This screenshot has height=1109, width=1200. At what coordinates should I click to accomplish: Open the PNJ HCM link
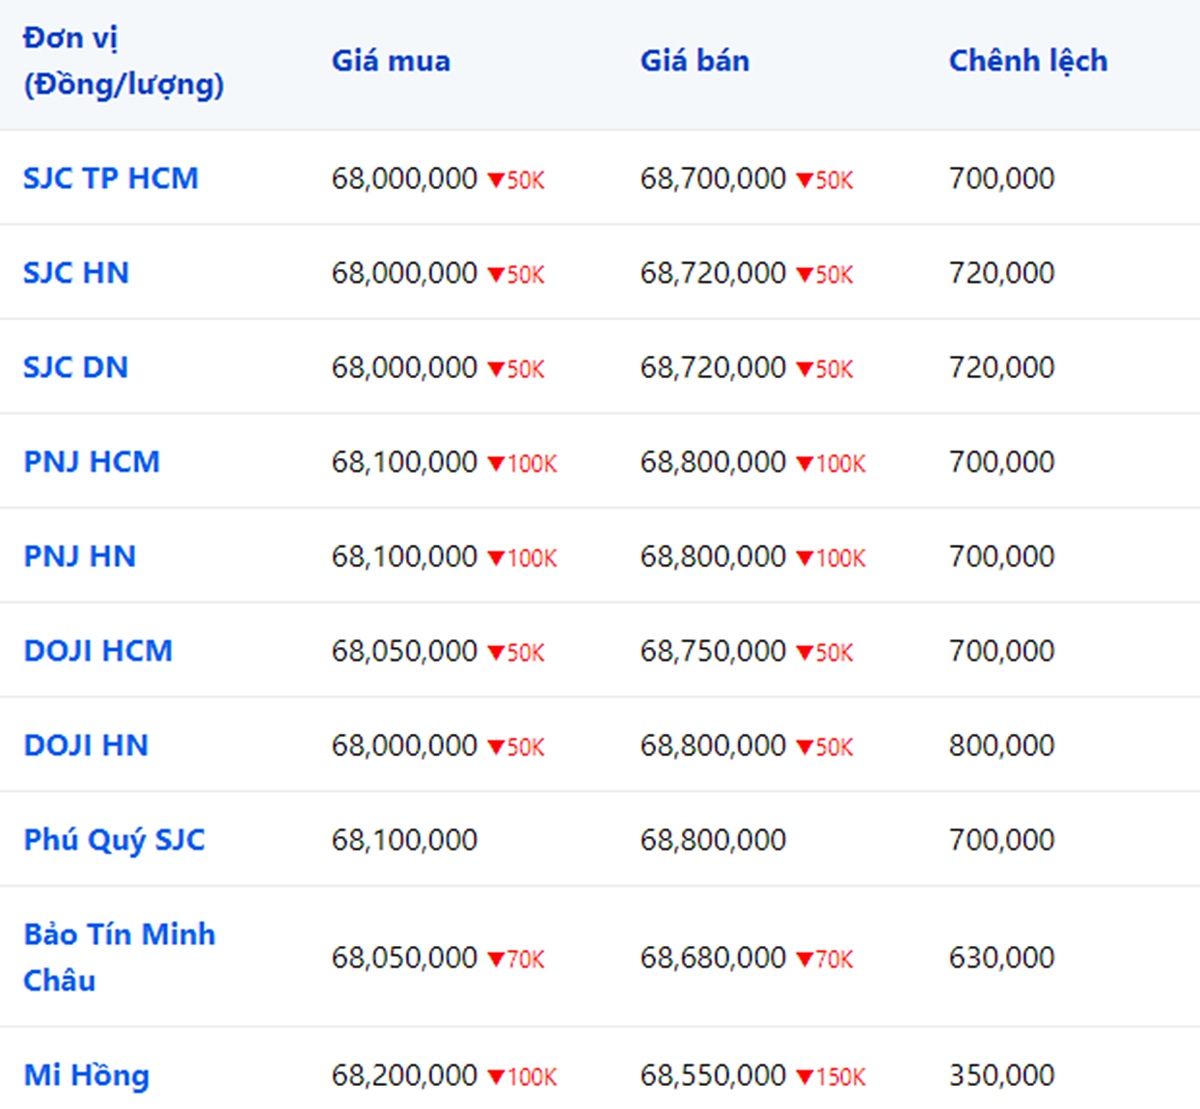pos(92,462)
